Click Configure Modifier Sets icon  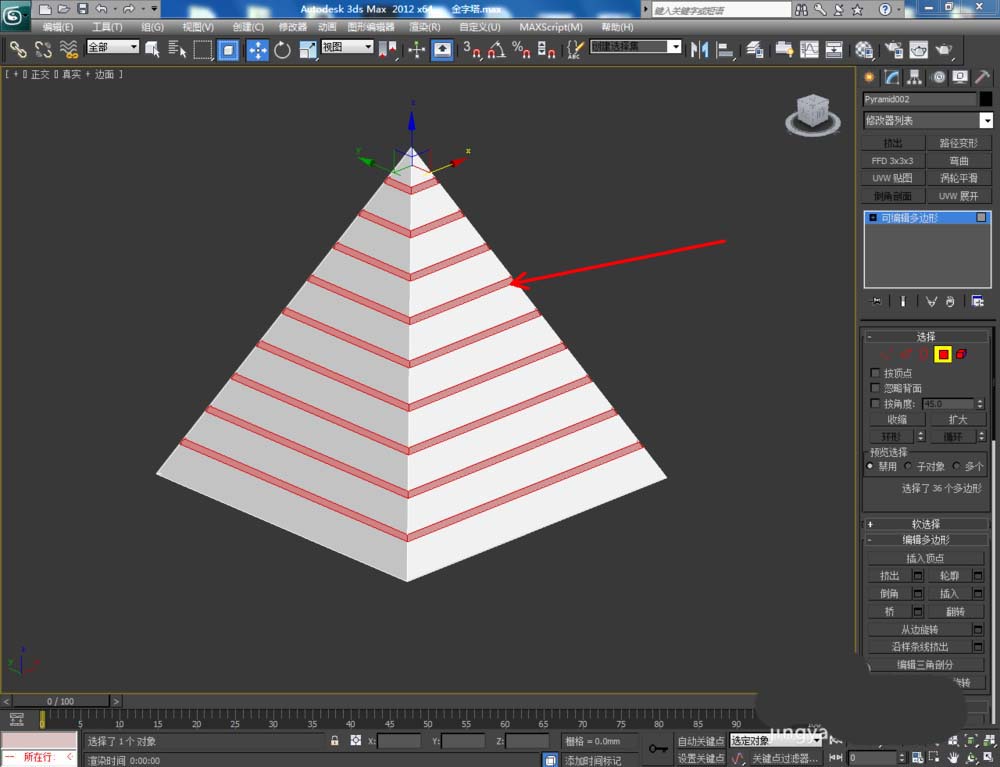point(977,302)
